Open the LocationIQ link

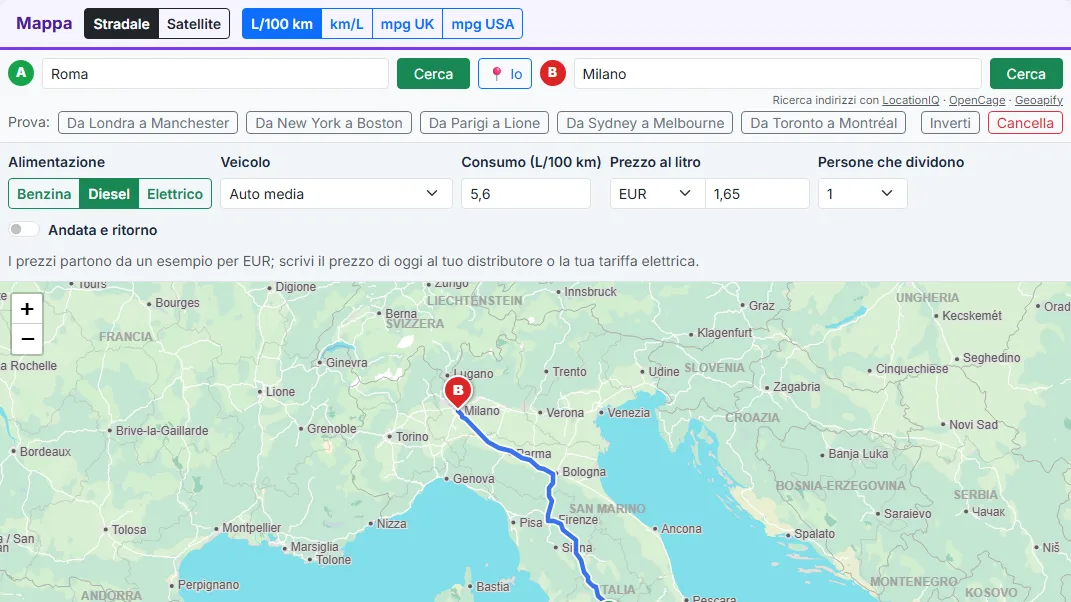click(910, 100)
